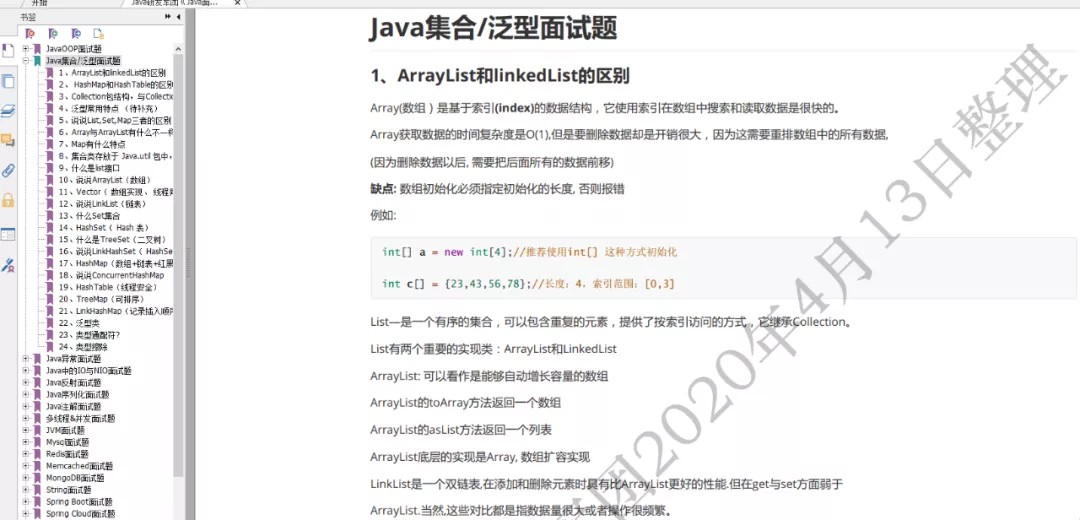Open the form fields panel icon
1080x520 pixels.
(8, 234)
